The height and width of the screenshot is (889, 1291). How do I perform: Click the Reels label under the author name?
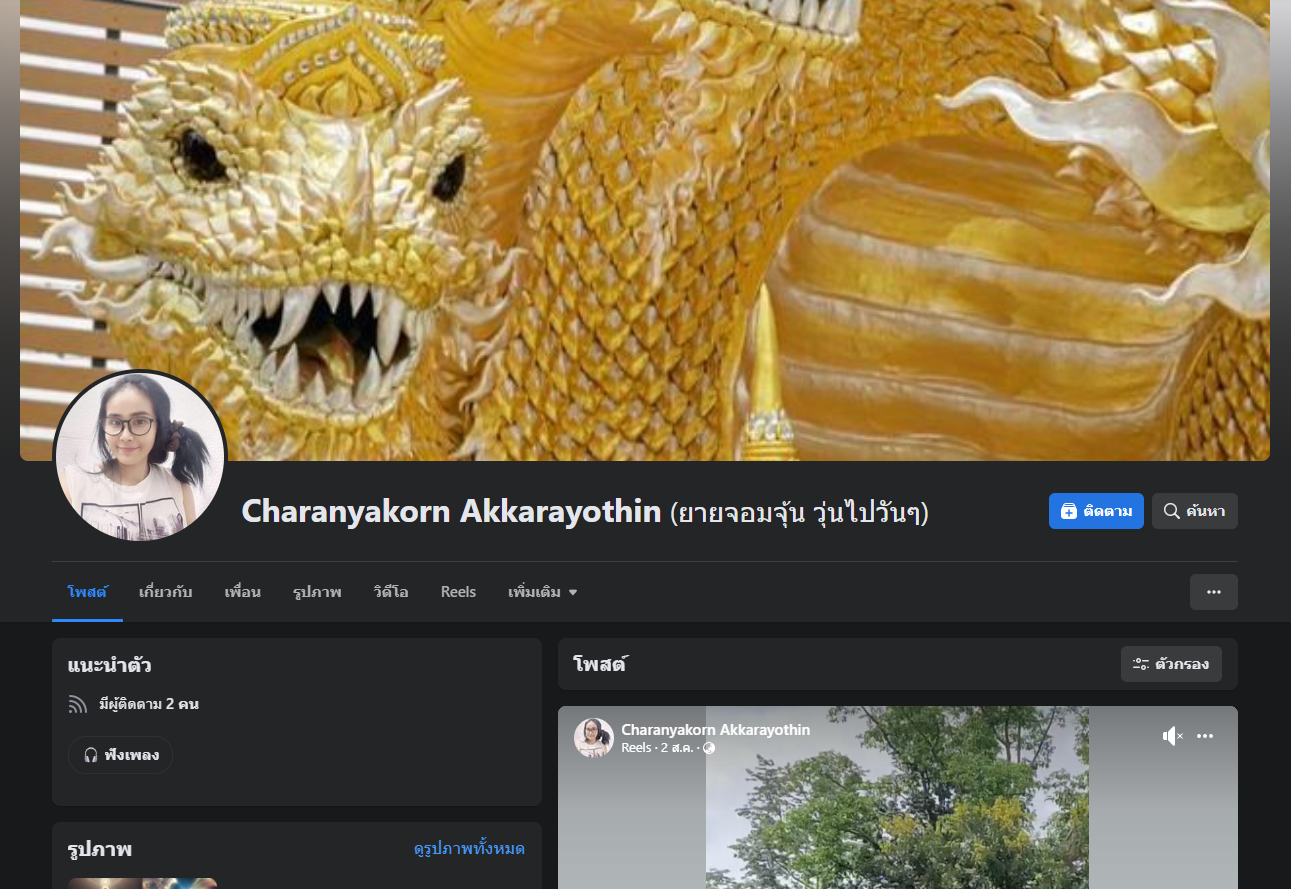tap(637, 748)
